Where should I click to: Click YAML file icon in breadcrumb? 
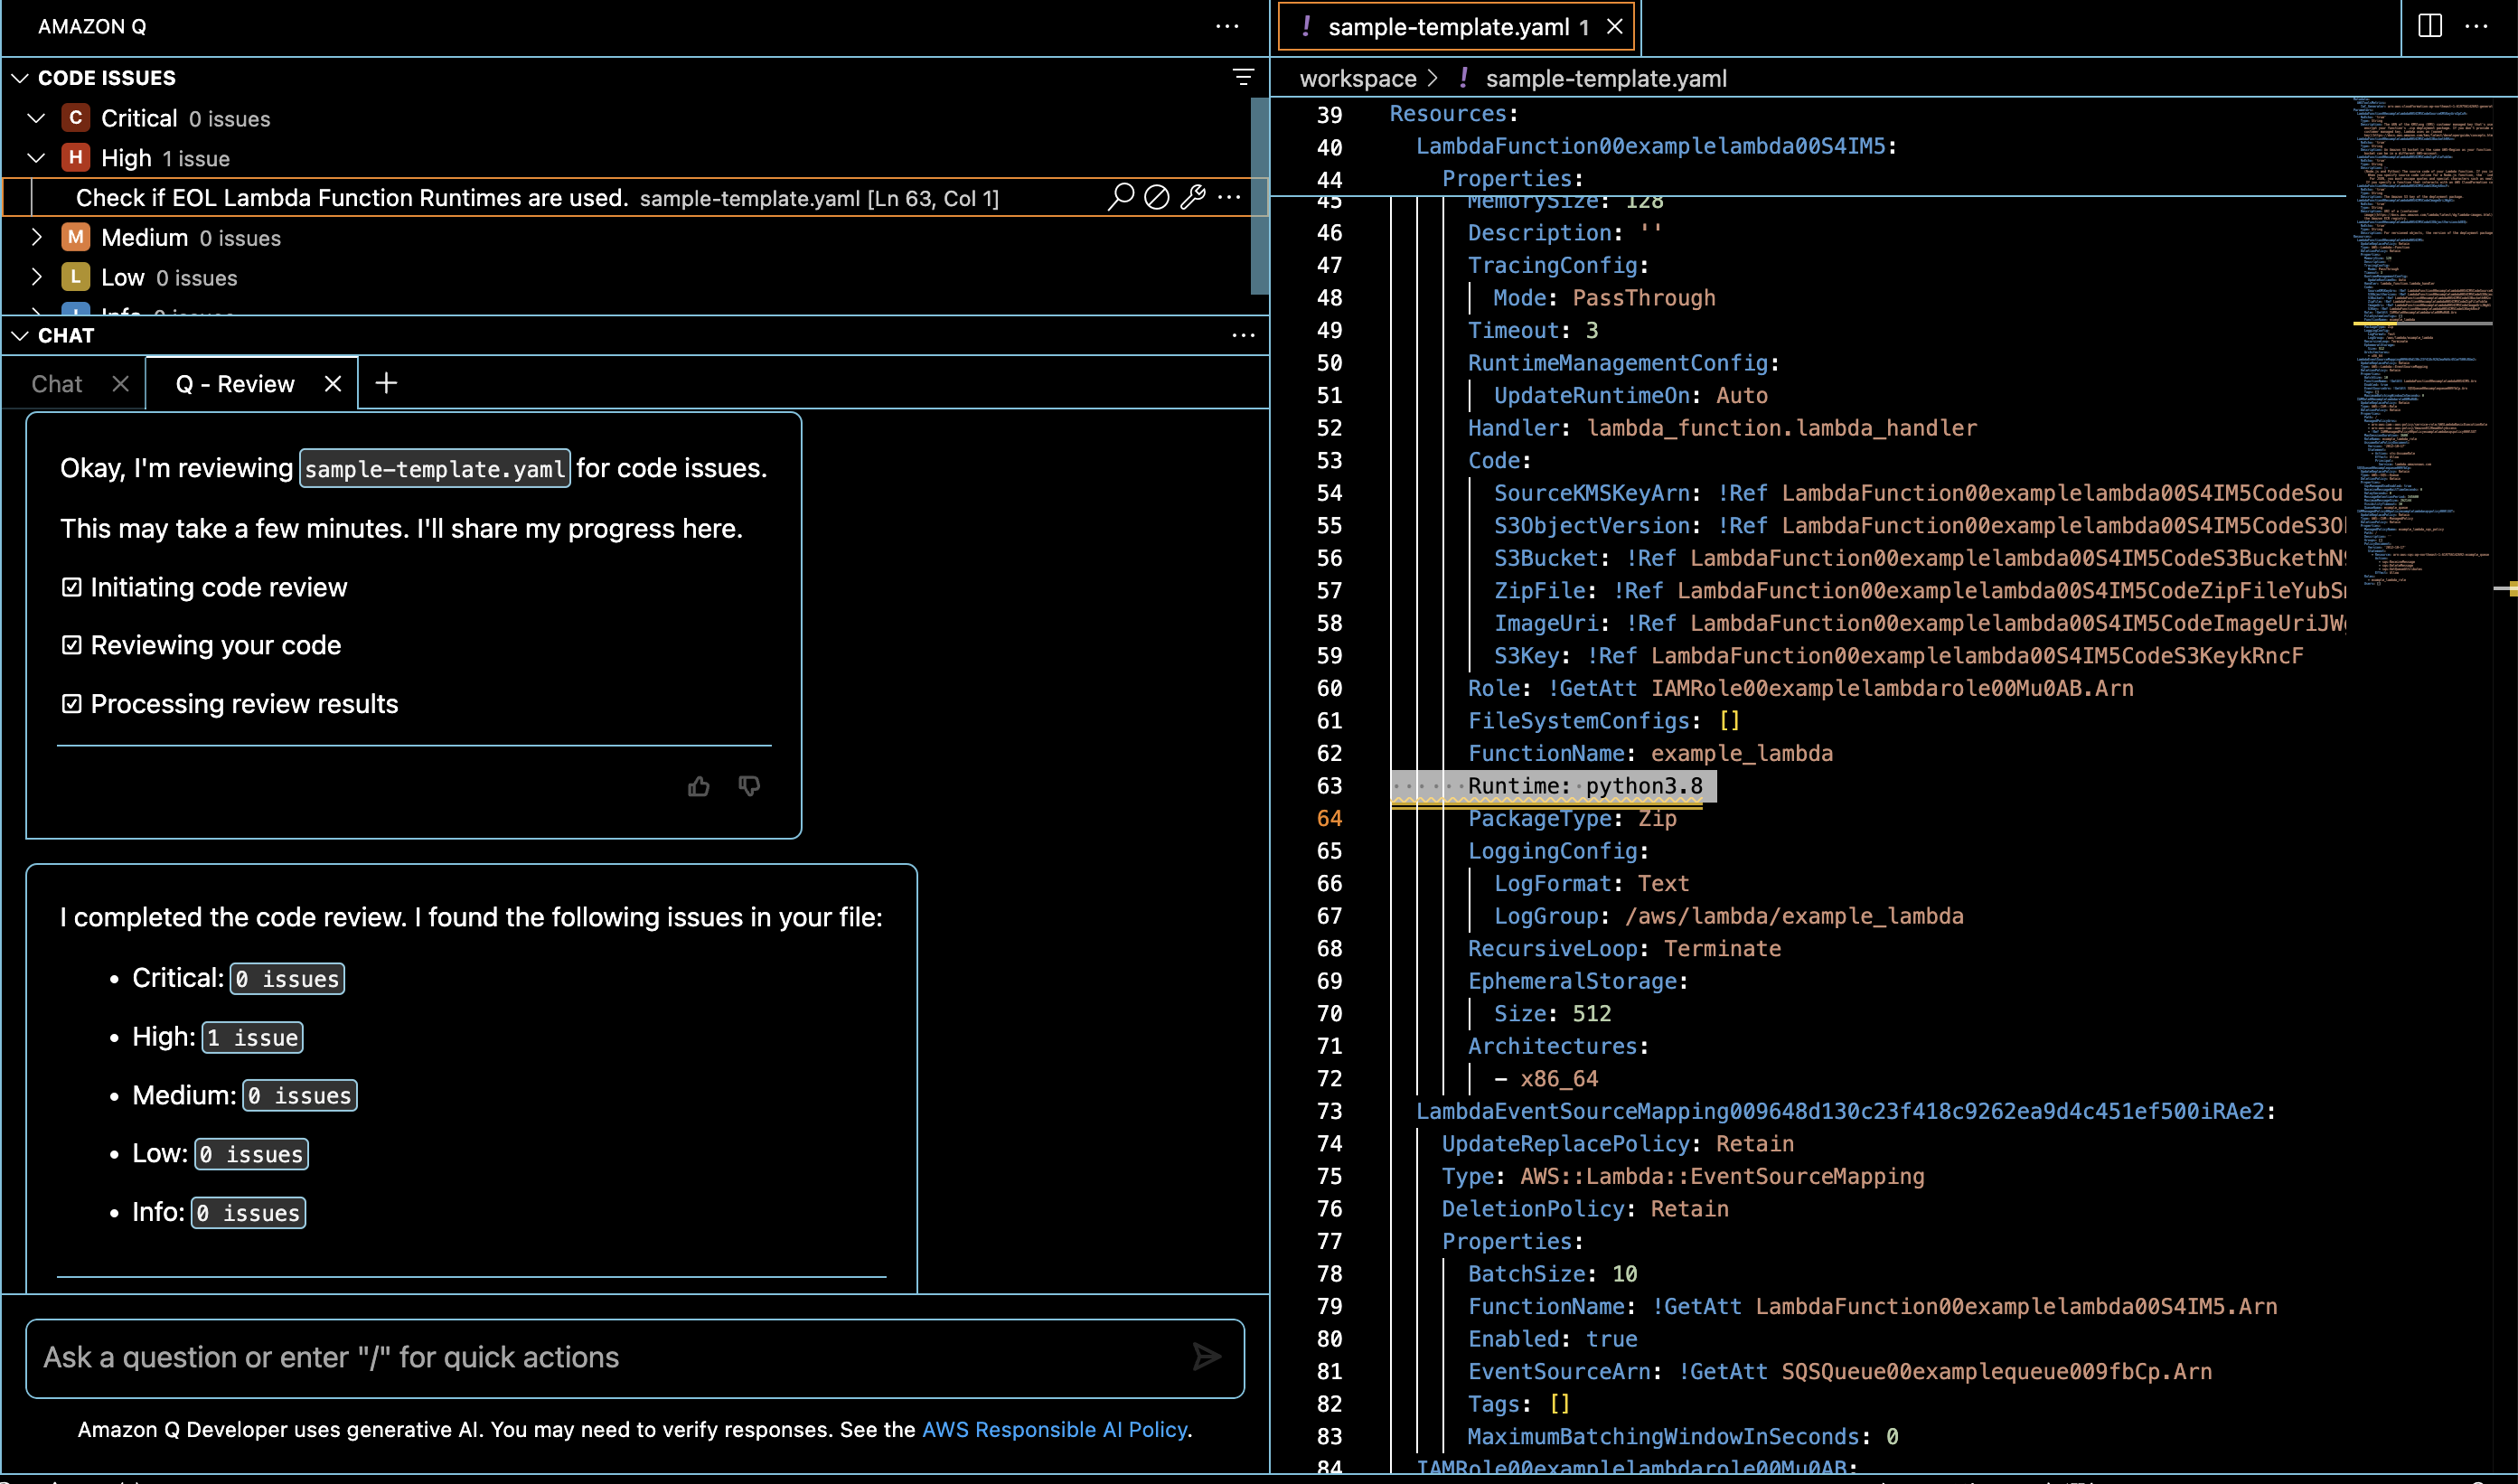(x=1464, y=78)
